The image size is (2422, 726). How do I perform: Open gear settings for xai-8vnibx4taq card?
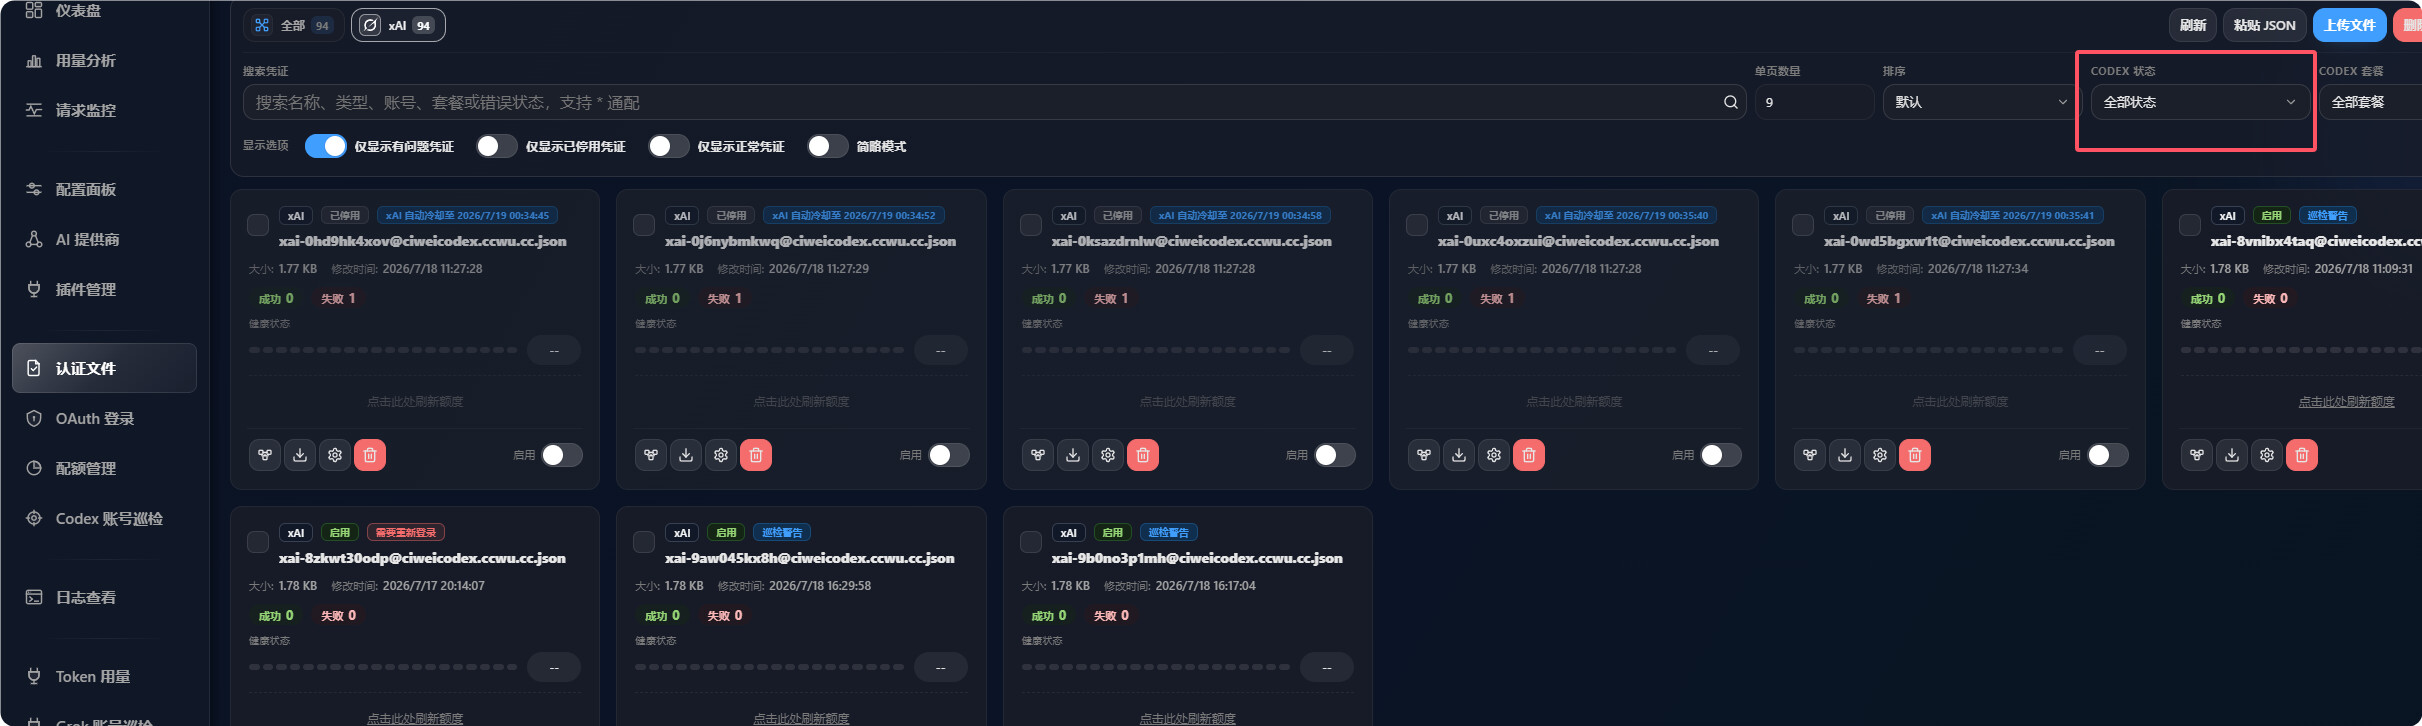tap(2267, 455)
